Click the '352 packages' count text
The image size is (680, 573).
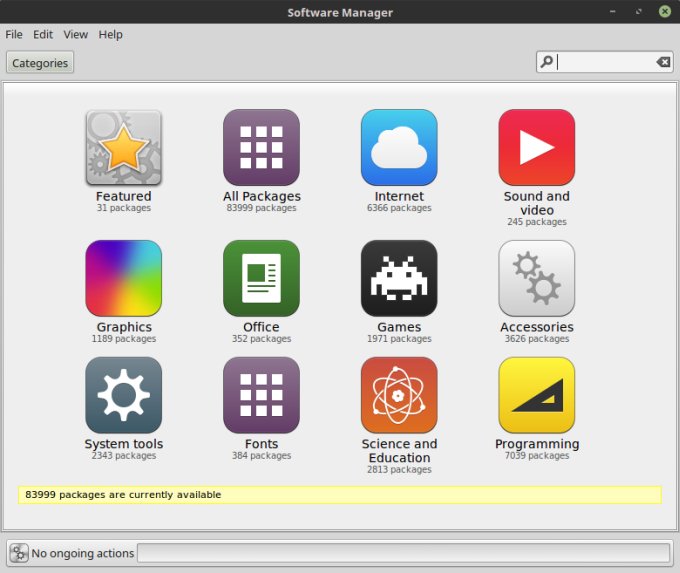pos(261,338)
